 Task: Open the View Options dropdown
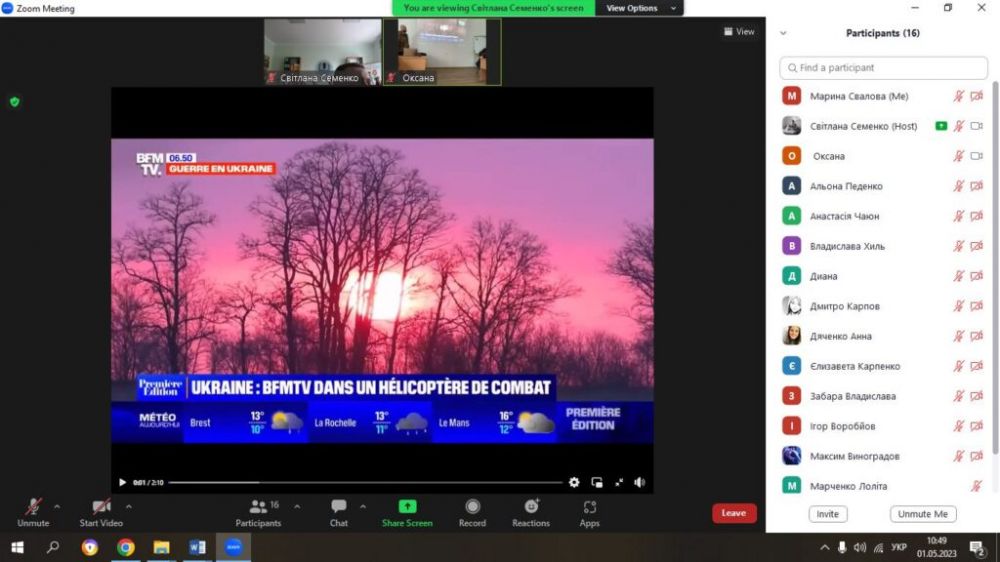(639, 8)
